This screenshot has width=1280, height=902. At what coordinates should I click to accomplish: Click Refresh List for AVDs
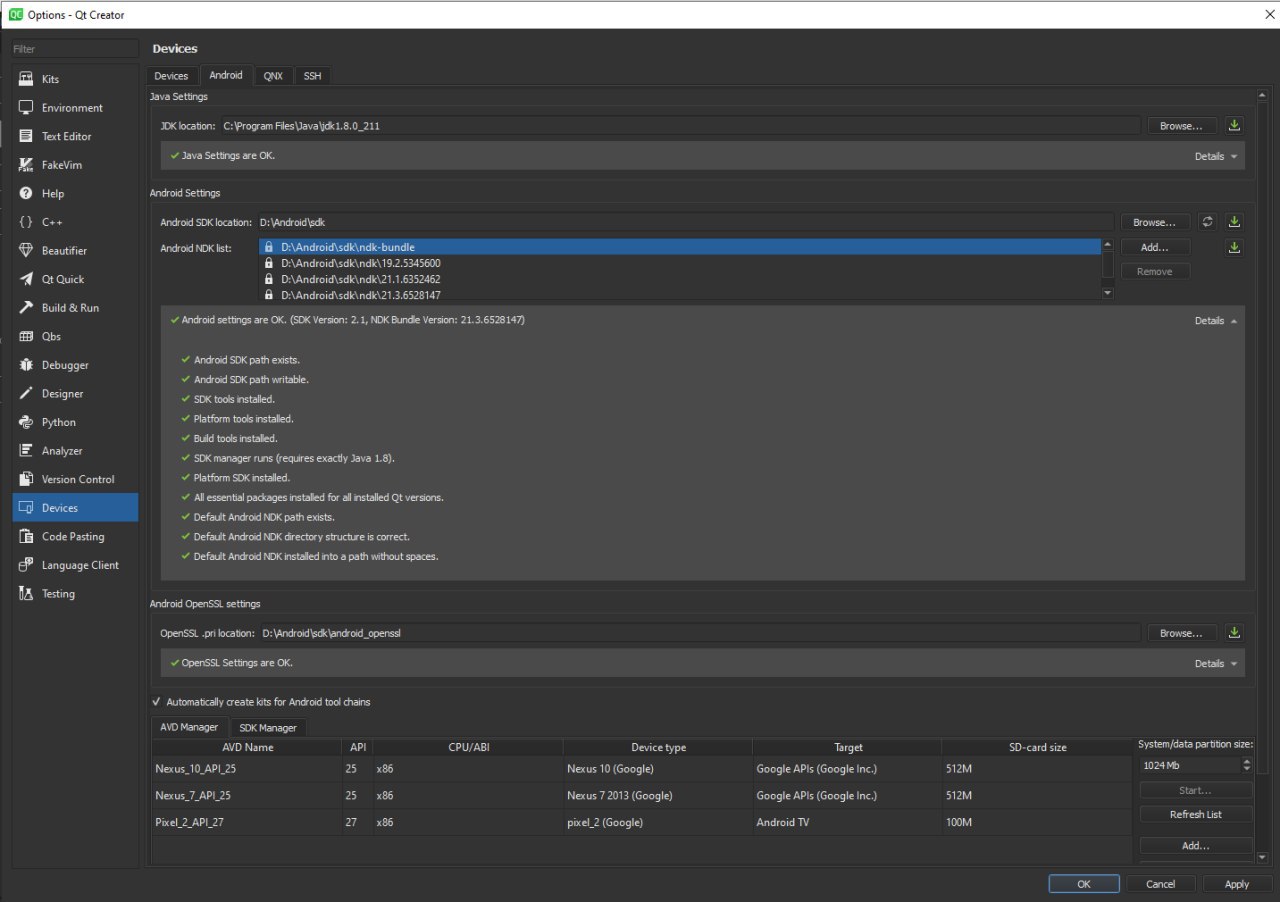pos(1196,814)
